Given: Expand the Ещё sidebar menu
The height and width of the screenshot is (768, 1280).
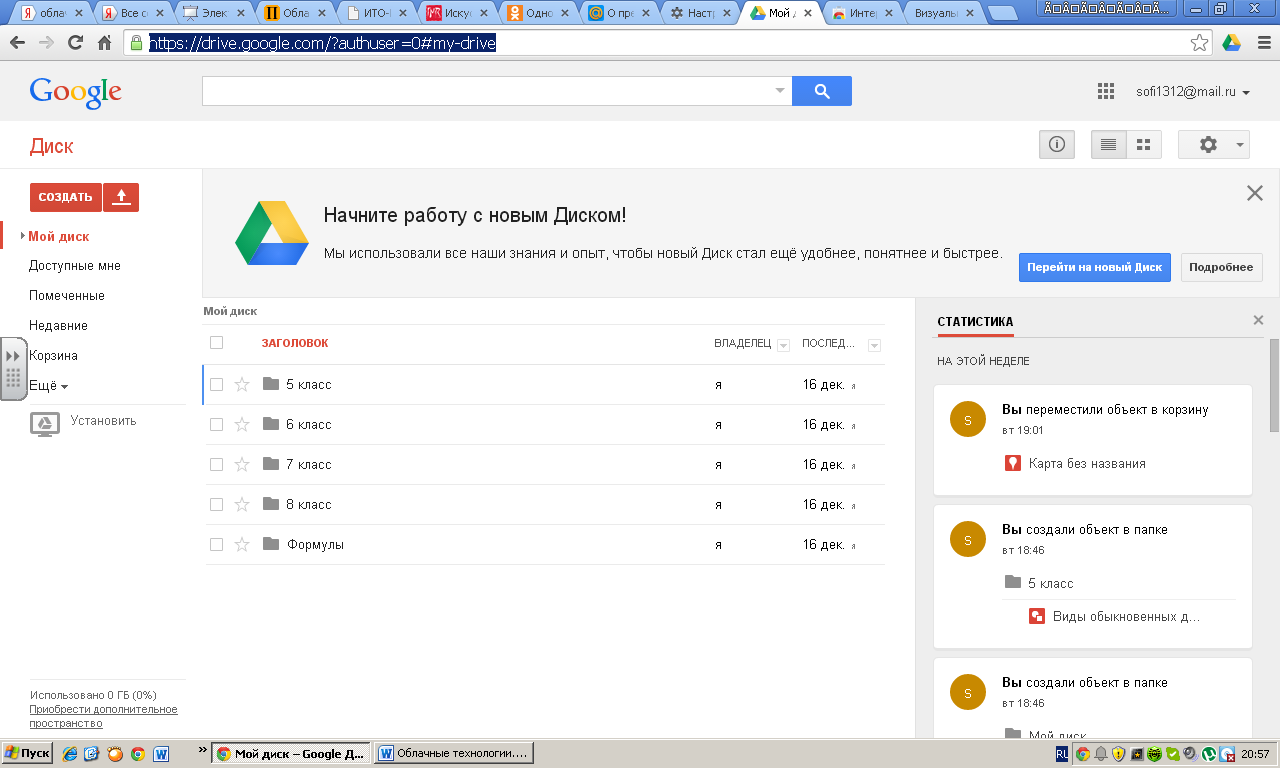Looking at the screenshot, I should (48, 386).
